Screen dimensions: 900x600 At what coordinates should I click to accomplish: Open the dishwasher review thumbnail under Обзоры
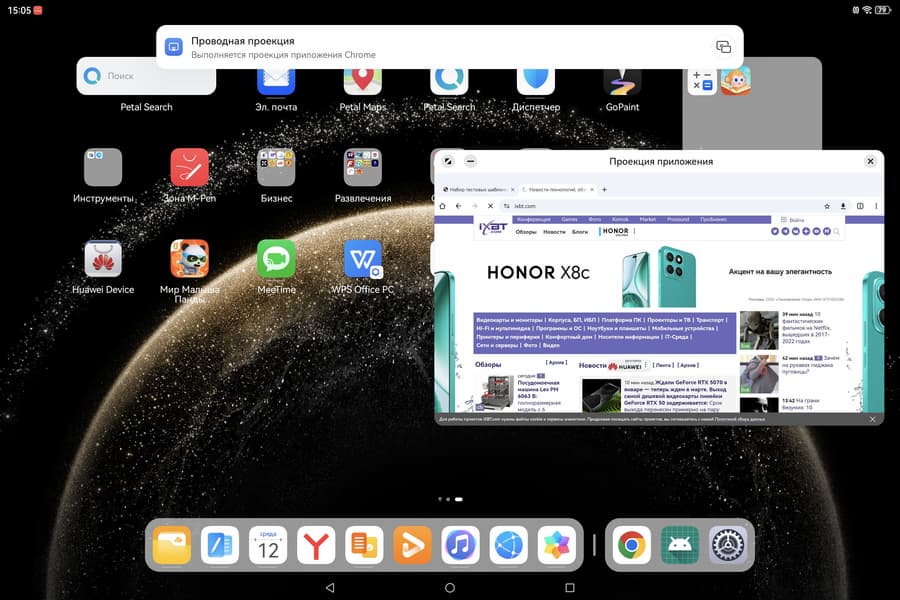(x=495, y=393)
